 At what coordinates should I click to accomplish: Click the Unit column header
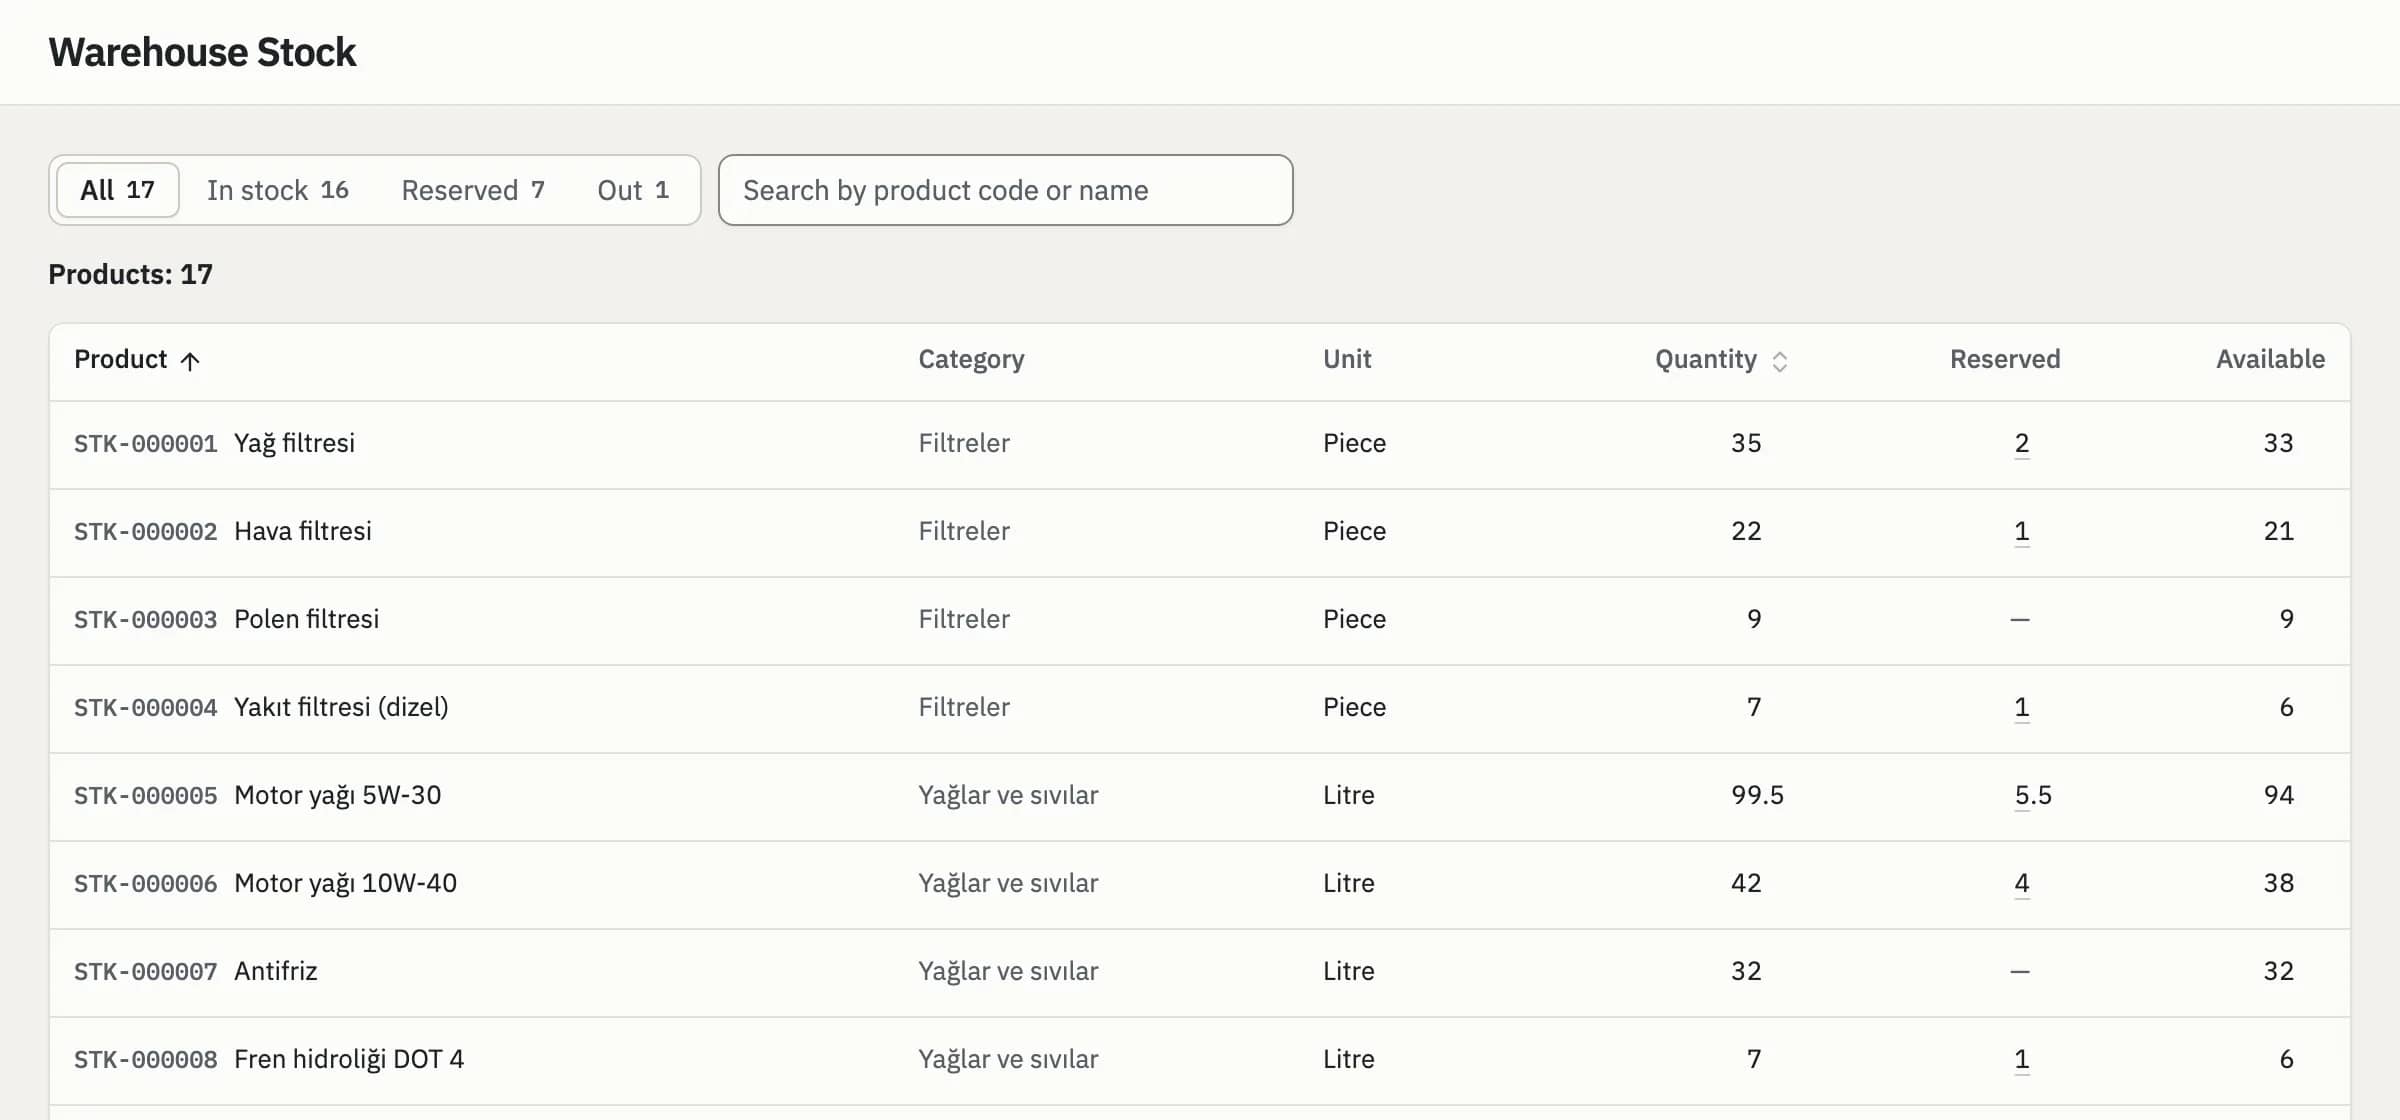tap(1347, 359)
